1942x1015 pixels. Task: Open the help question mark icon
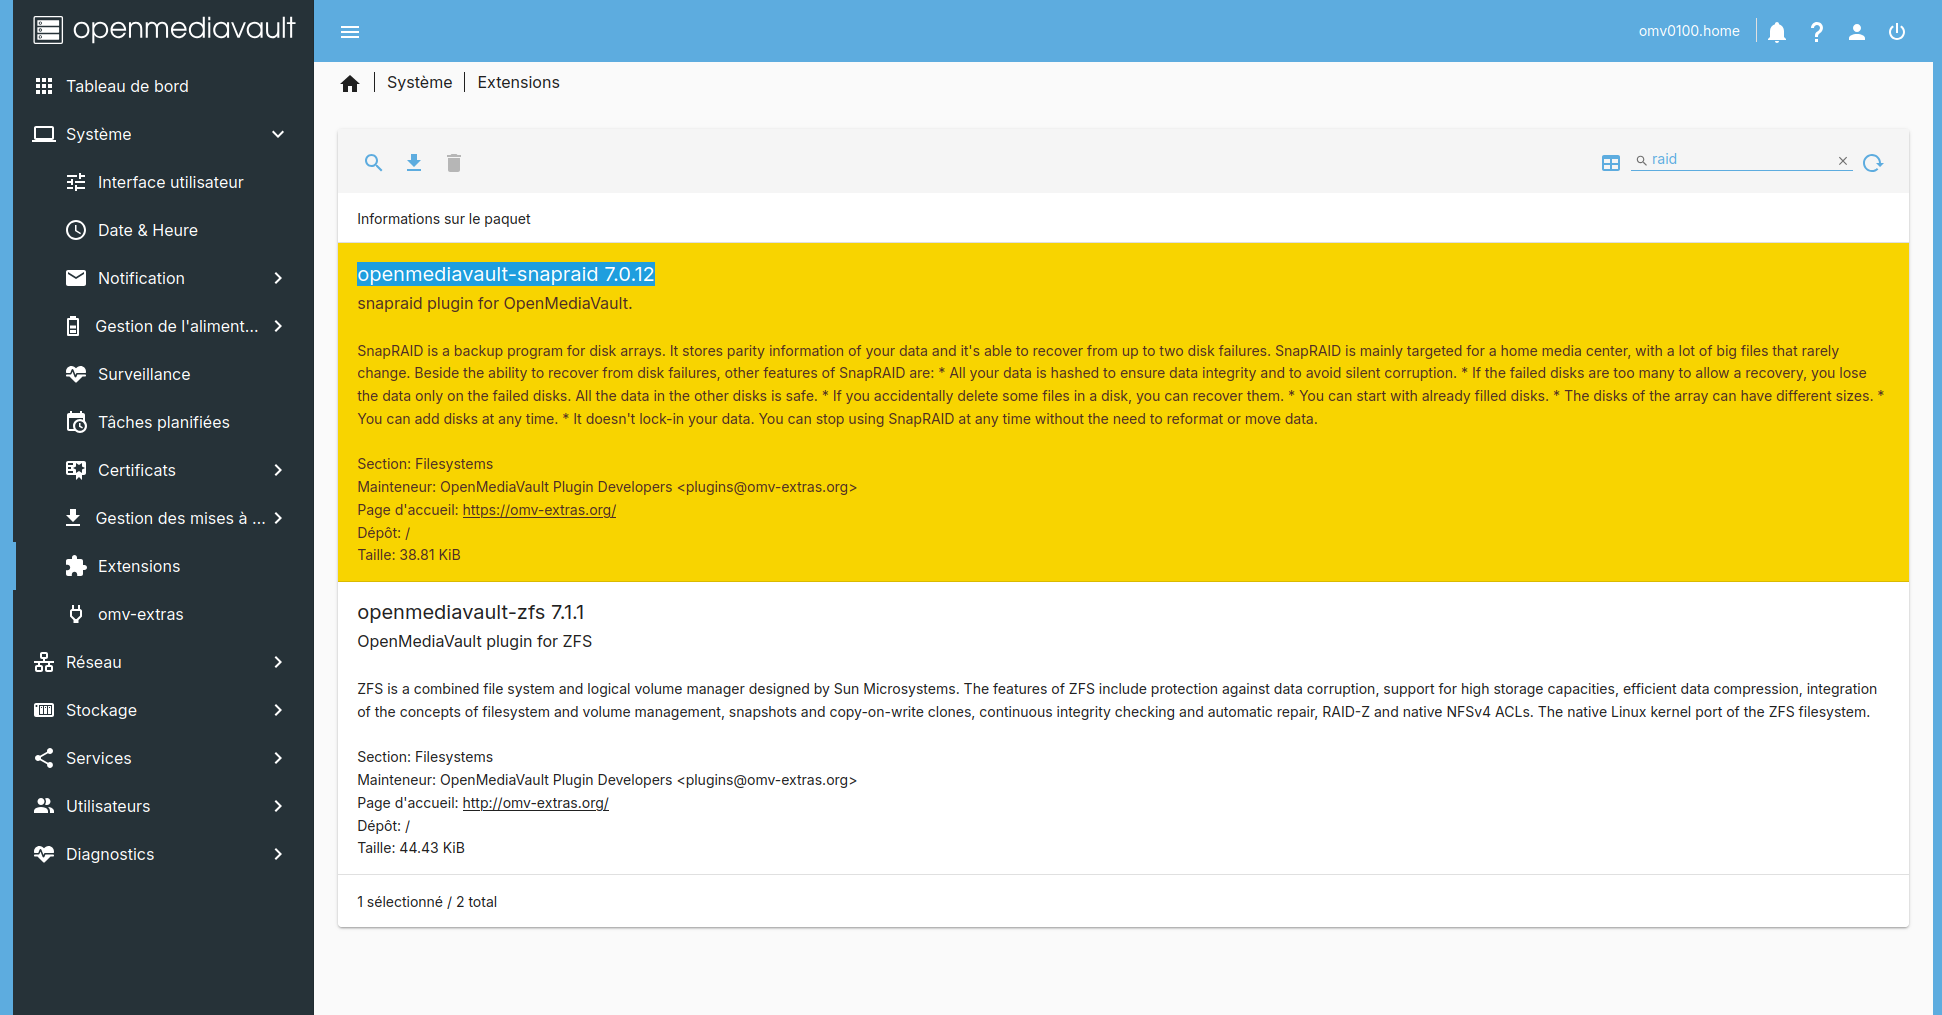(1817, 32)
